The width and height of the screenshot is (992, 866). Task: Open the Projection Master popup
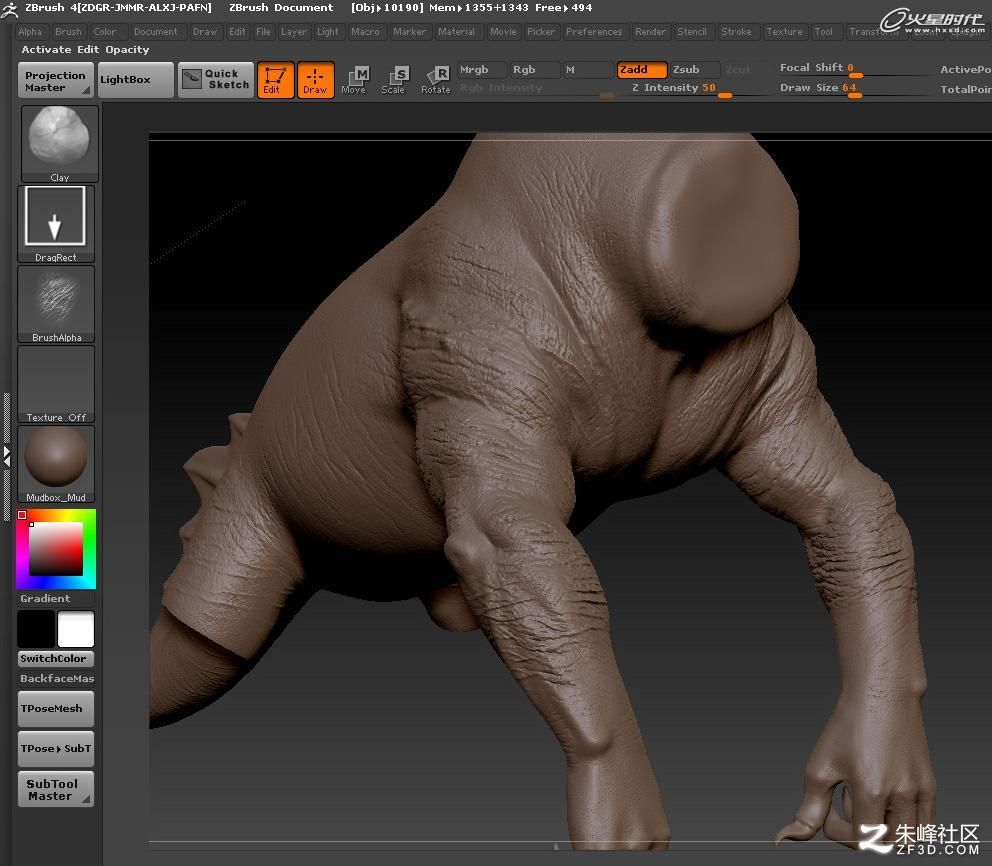click(x=56, y=80)
